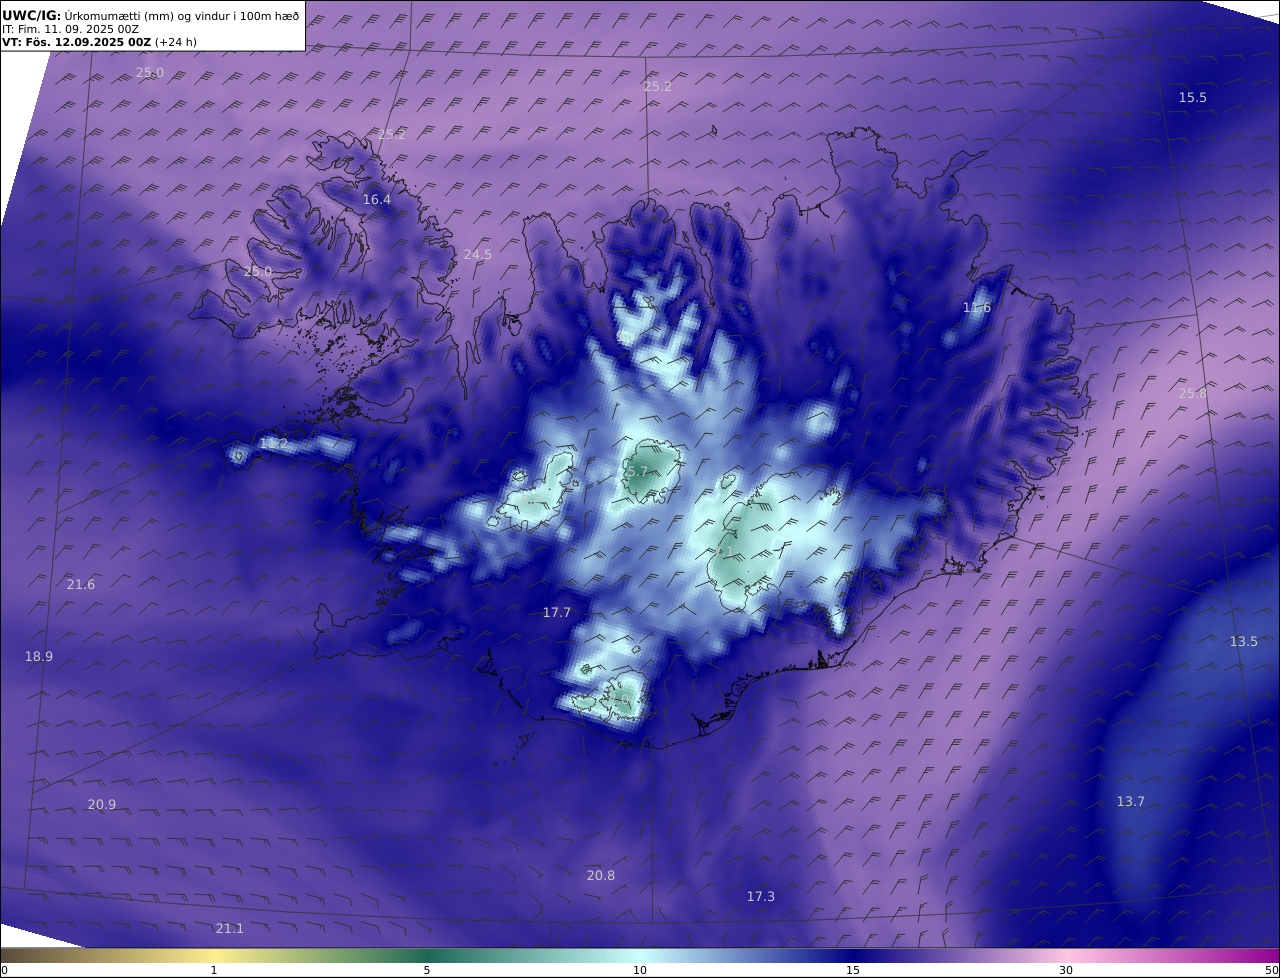Screen dimensions: 1280x978
Task: Click the 24.5 value label
Action: (477, 255)
